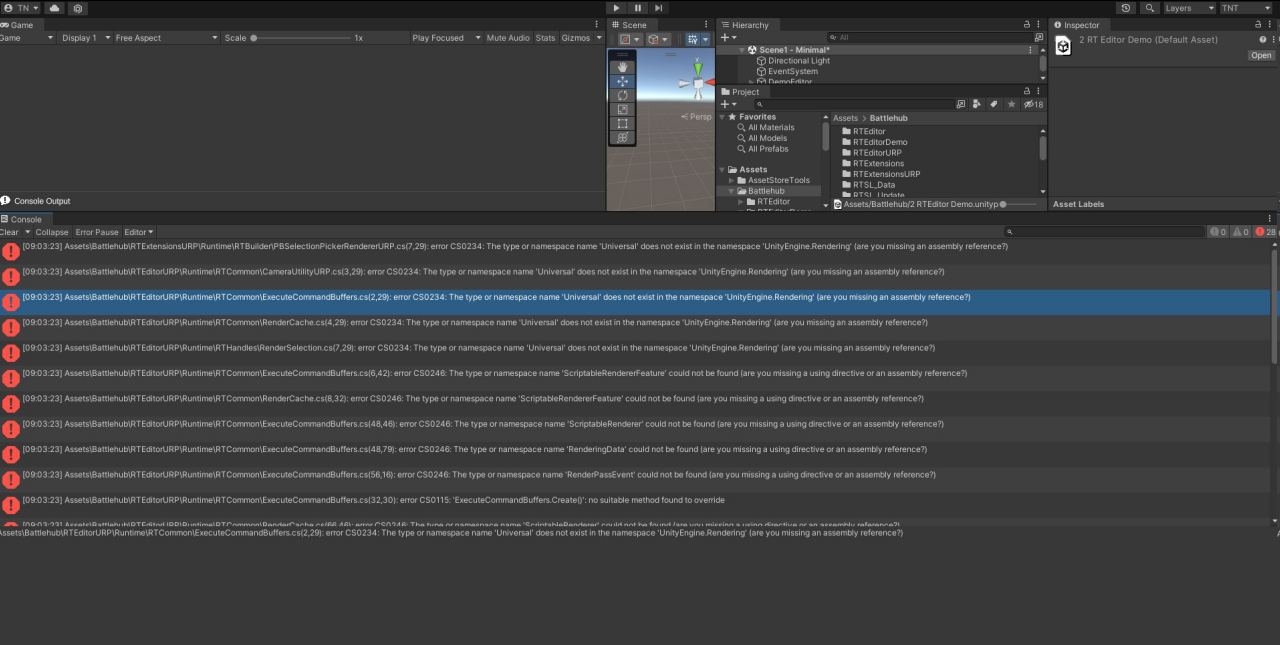
Task: Select the Rotate tool in Scene
Action: [622, 95]
